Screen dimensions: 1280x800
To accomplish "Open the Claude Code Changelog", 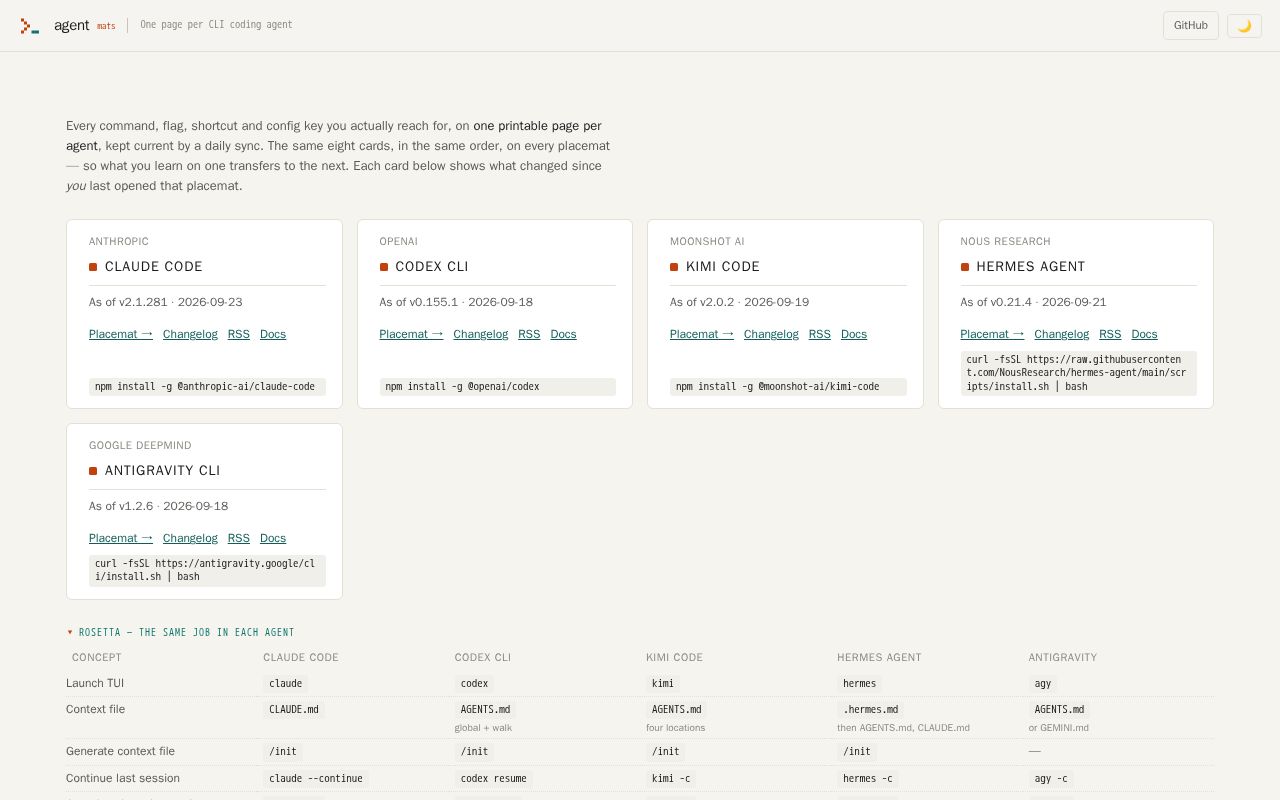I will point(190,334).
